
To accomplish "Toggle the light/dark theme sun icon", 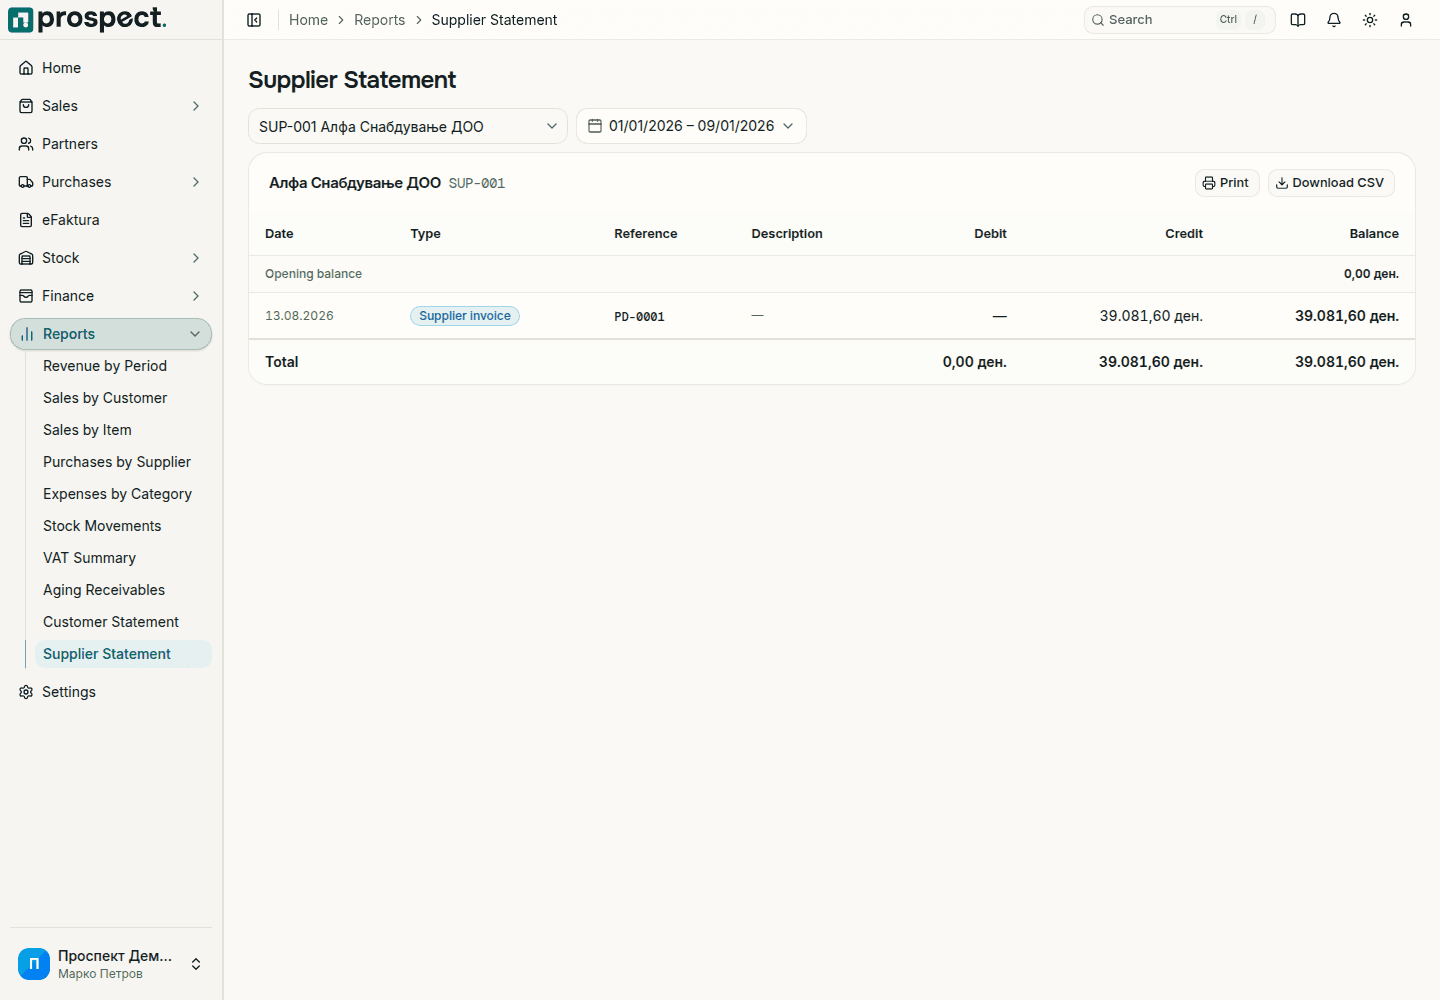I will [x=1370, y=20].
